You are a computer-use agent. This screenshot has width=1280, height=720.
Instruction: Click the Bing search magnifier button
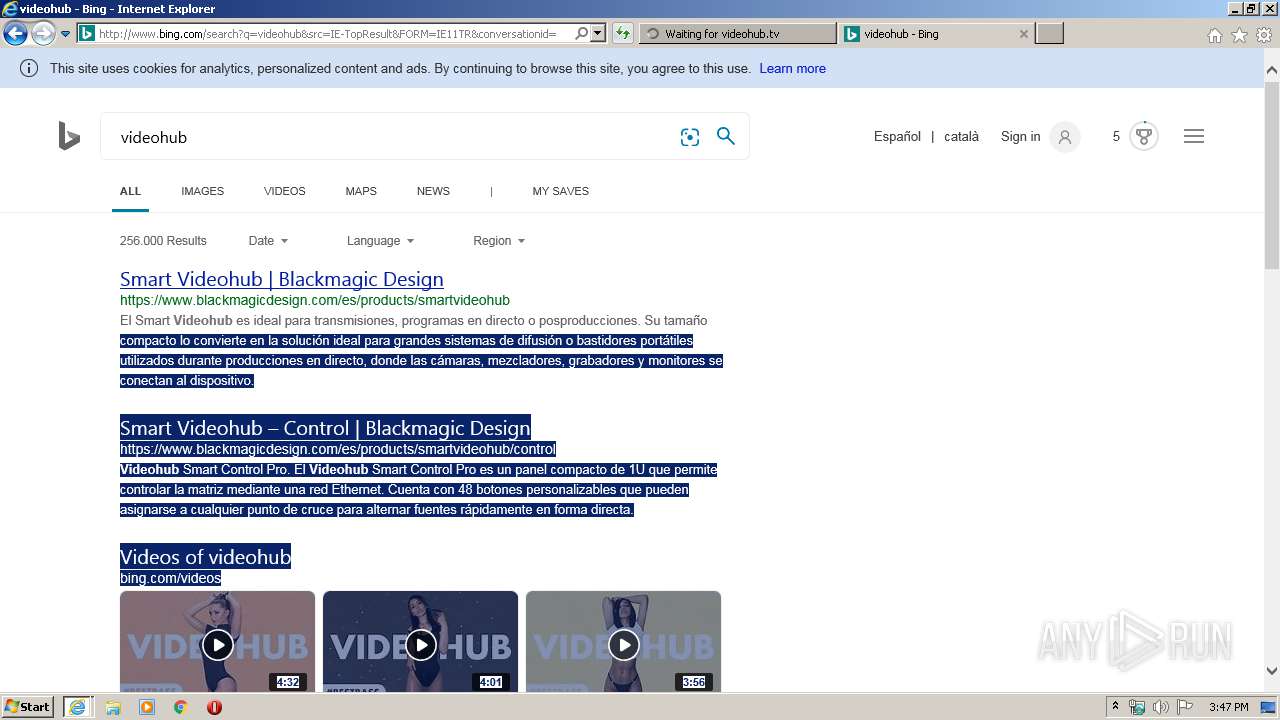(x=726, y=136)
